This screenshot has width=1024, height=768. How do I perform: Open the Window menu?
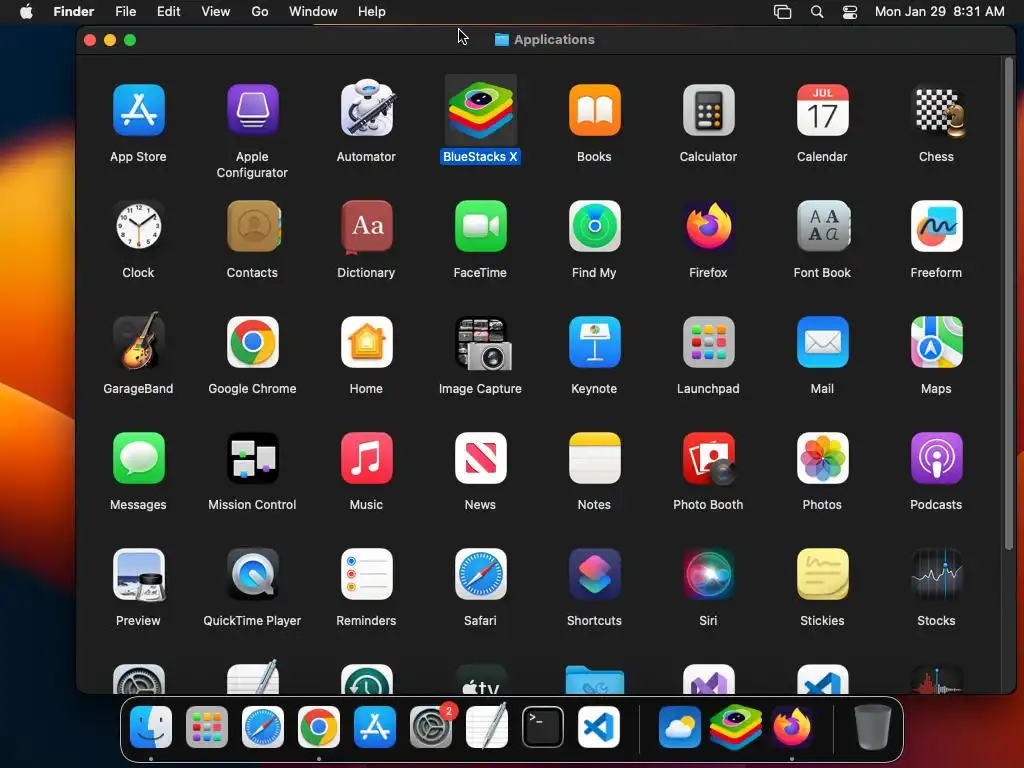[x=313, y=12]
